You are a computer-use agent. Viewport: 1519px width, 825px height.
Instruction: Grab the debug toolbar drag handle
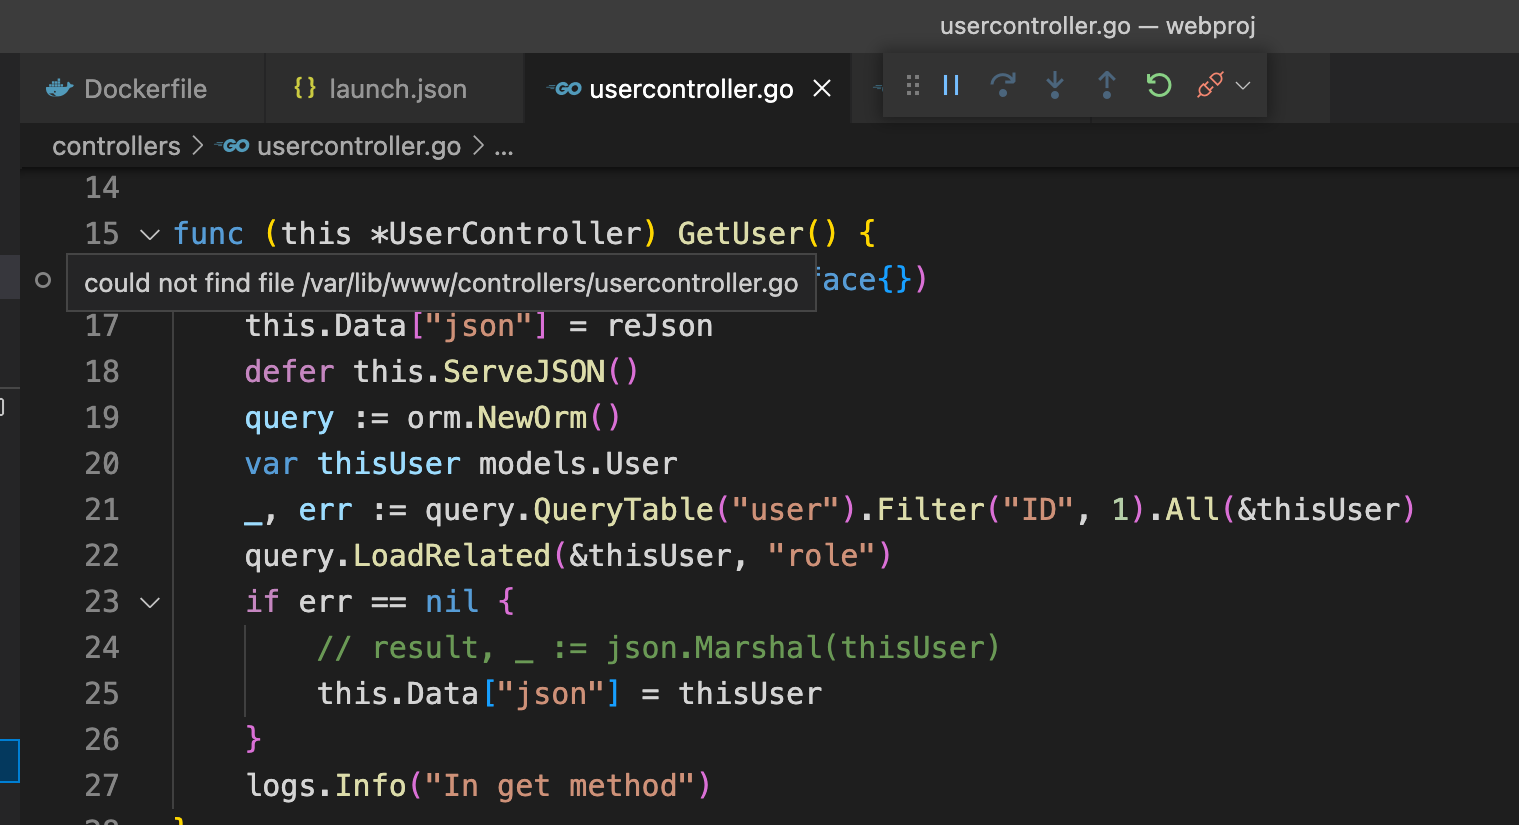pos(911,85)
